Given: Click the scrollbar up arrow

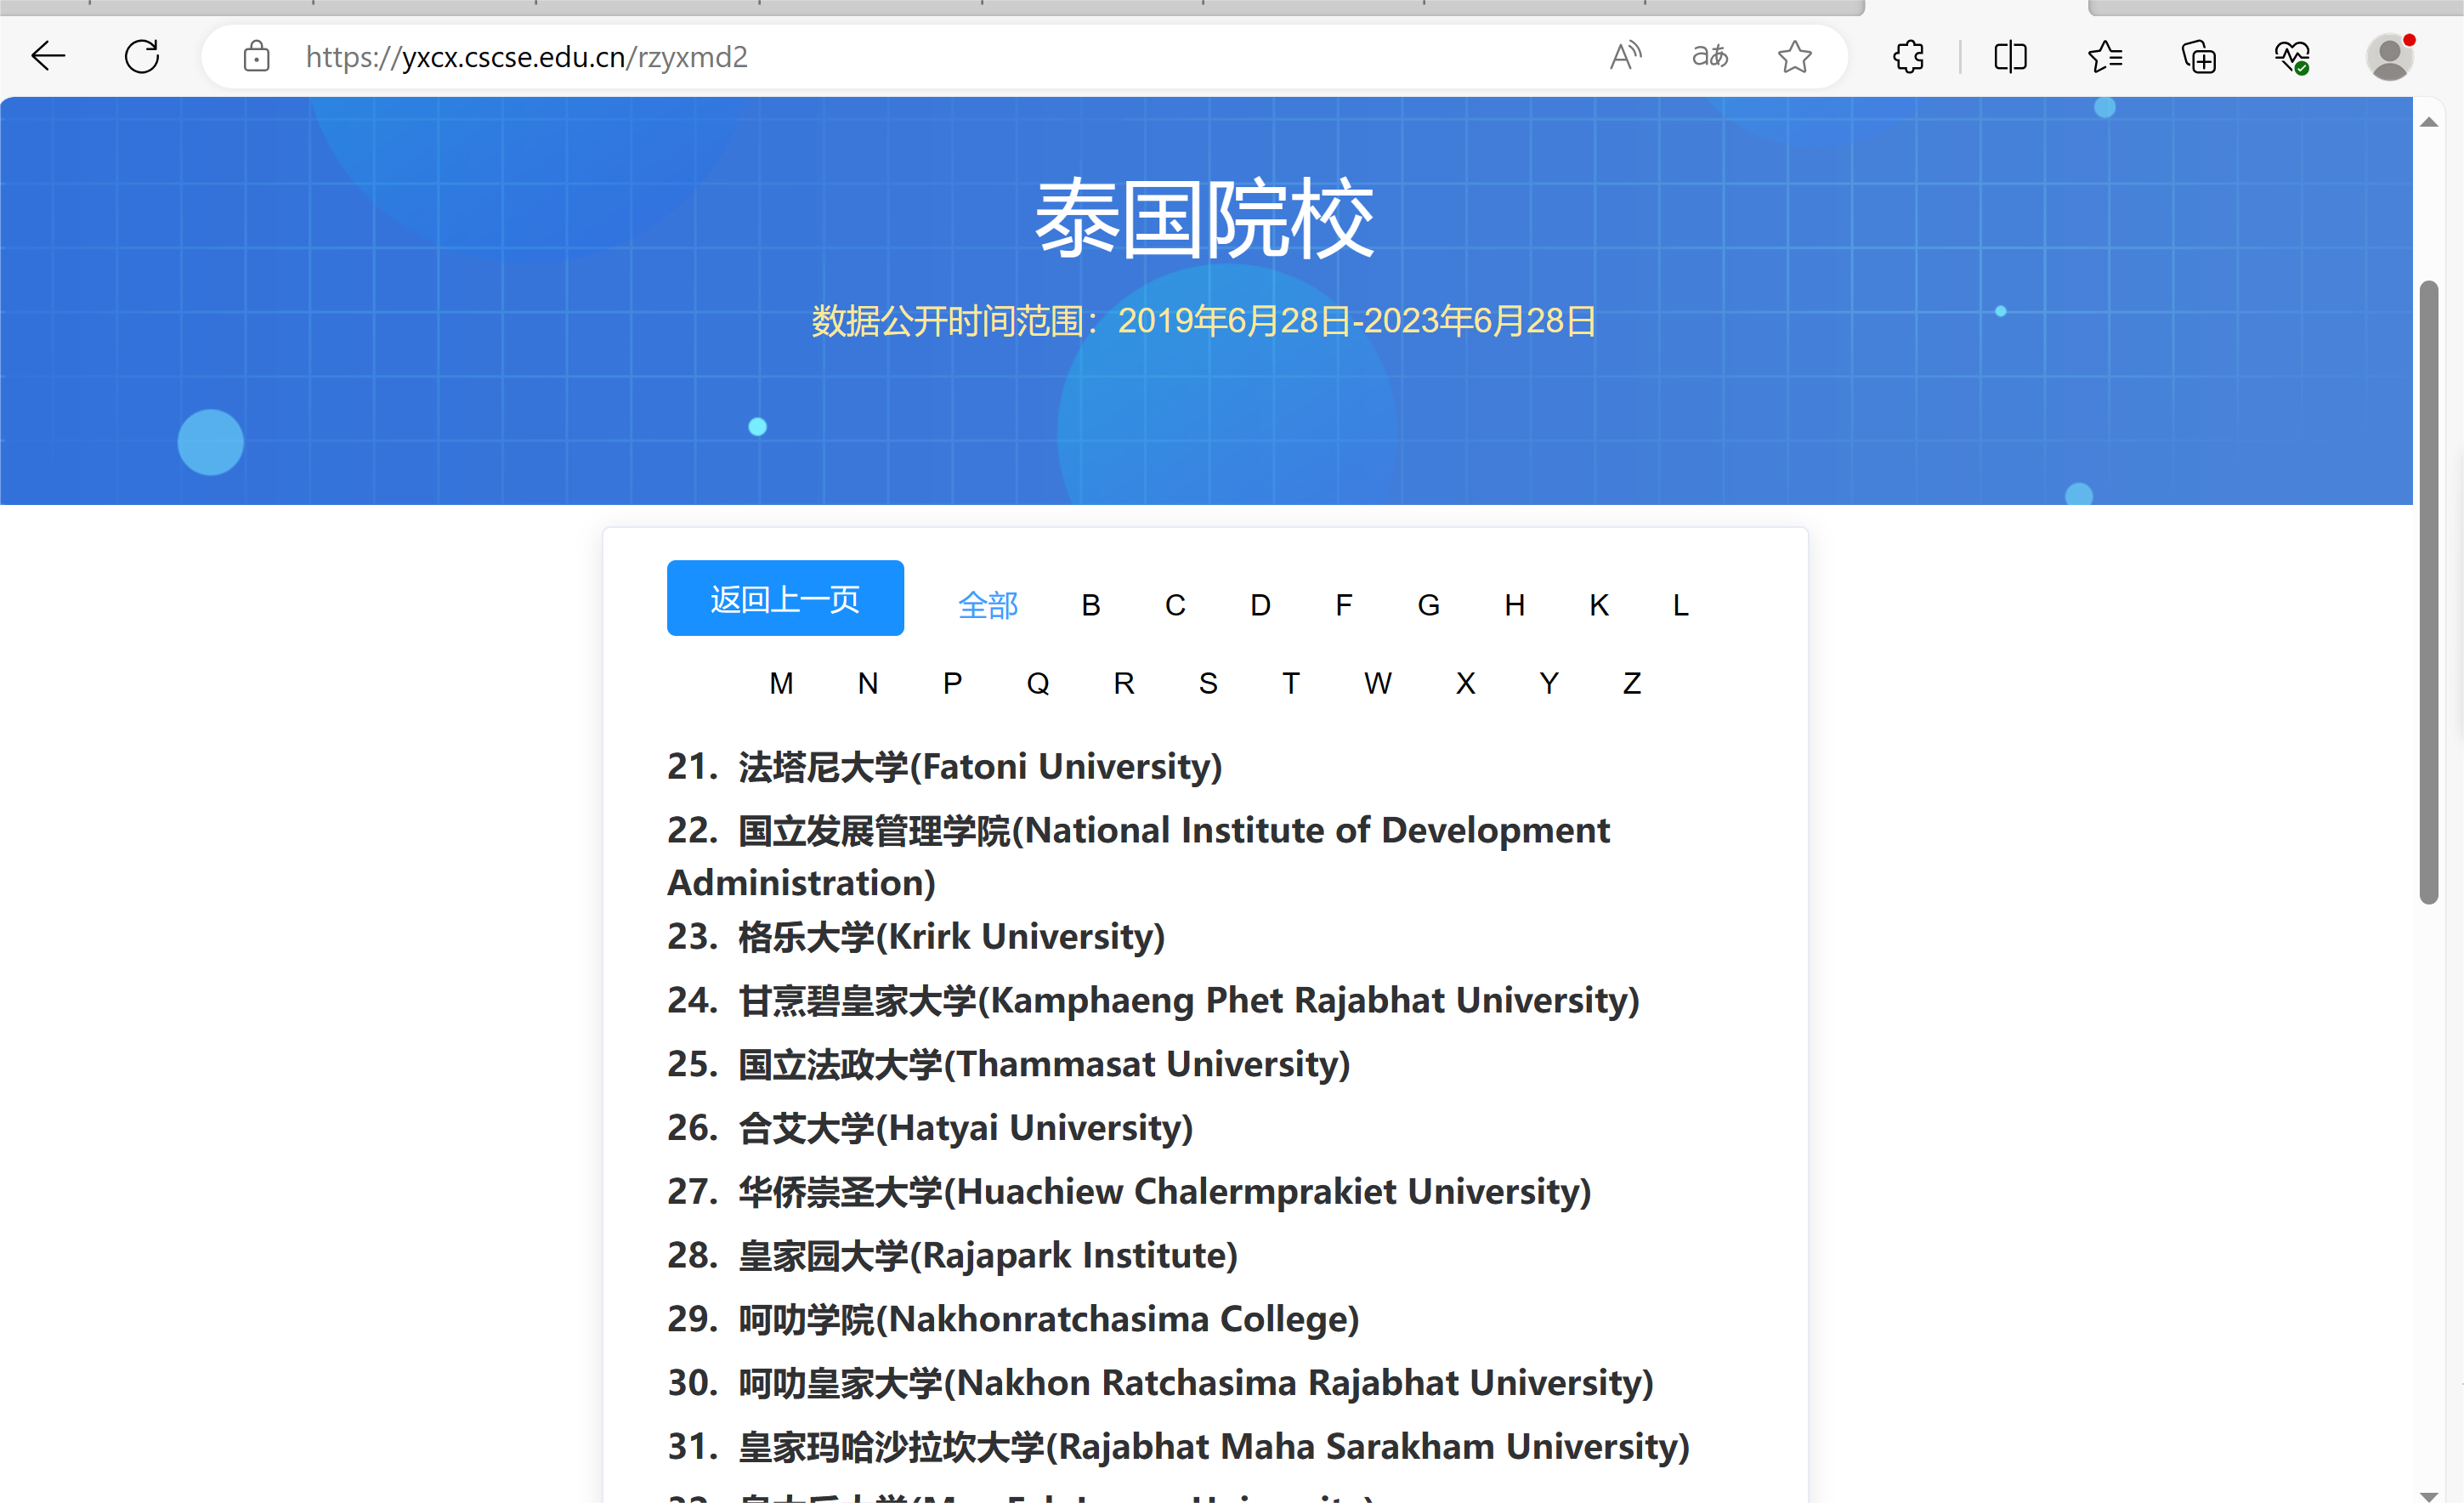Looking at the screenshot, I should point(2429,122).
